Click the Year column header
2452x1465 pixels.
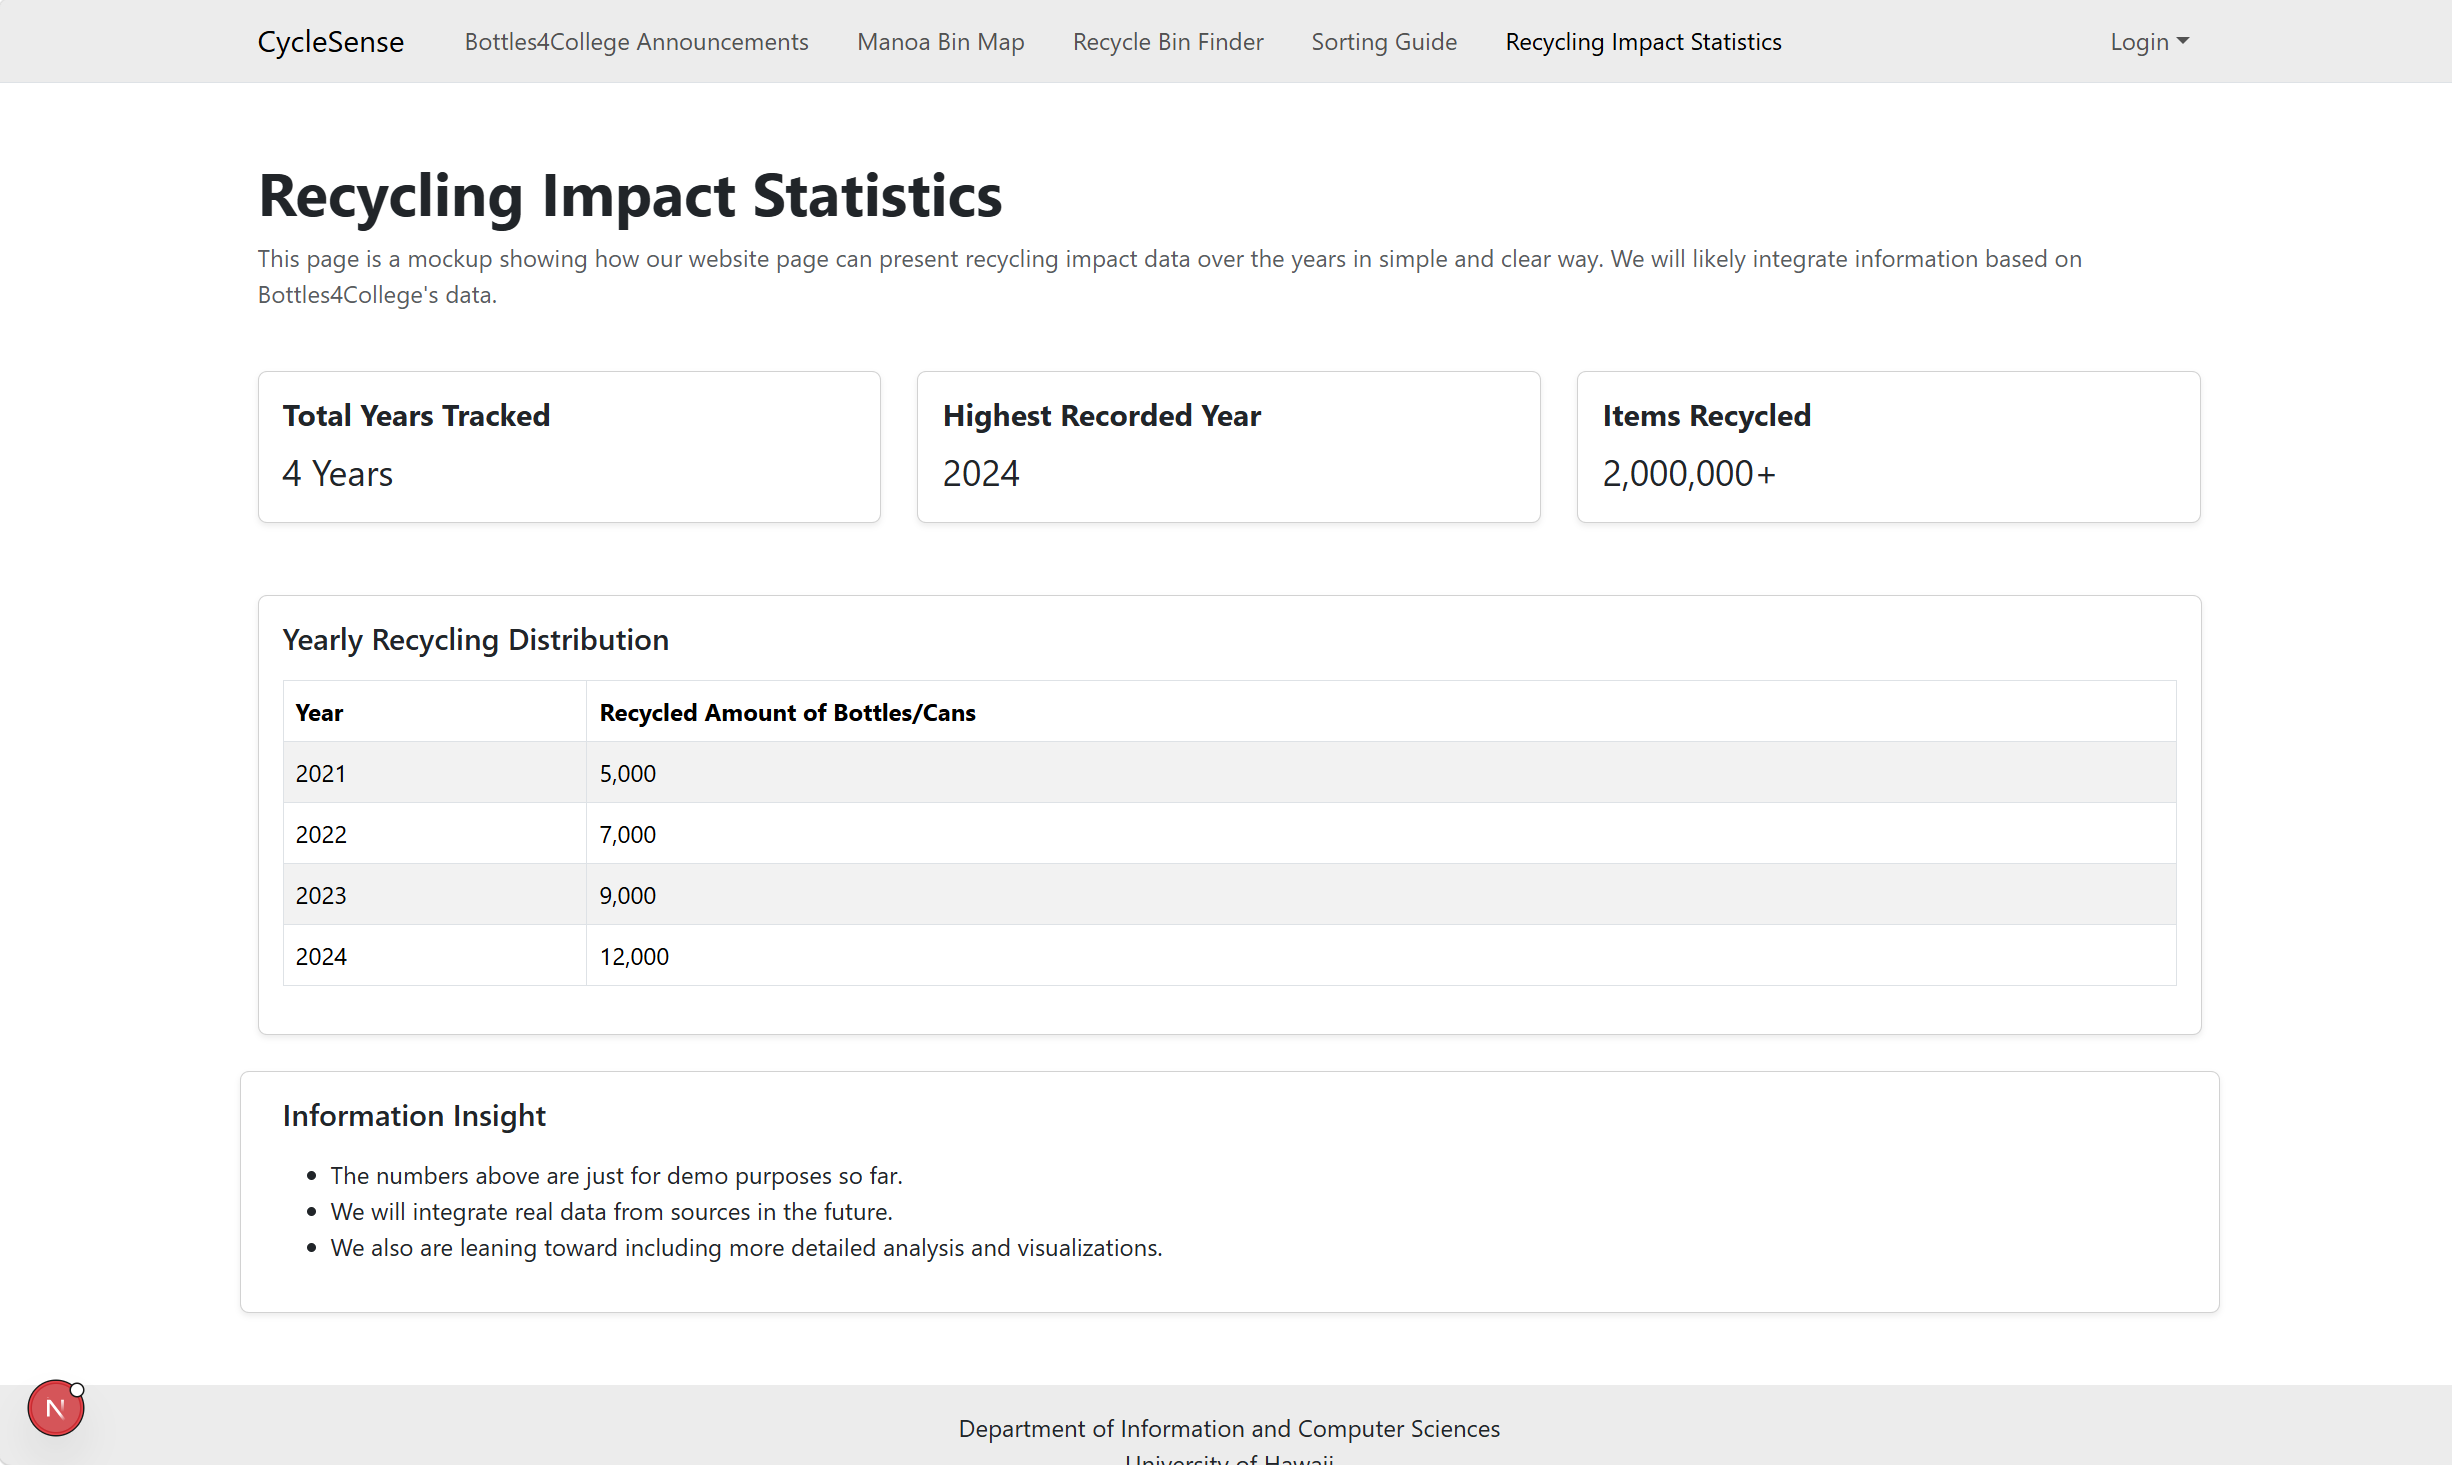point(319,713)
